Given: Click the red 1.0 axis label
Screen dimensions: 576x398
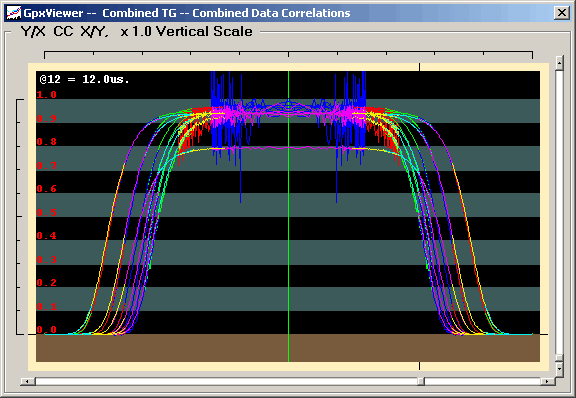Looking at the screenshot, I should (47, 95).
